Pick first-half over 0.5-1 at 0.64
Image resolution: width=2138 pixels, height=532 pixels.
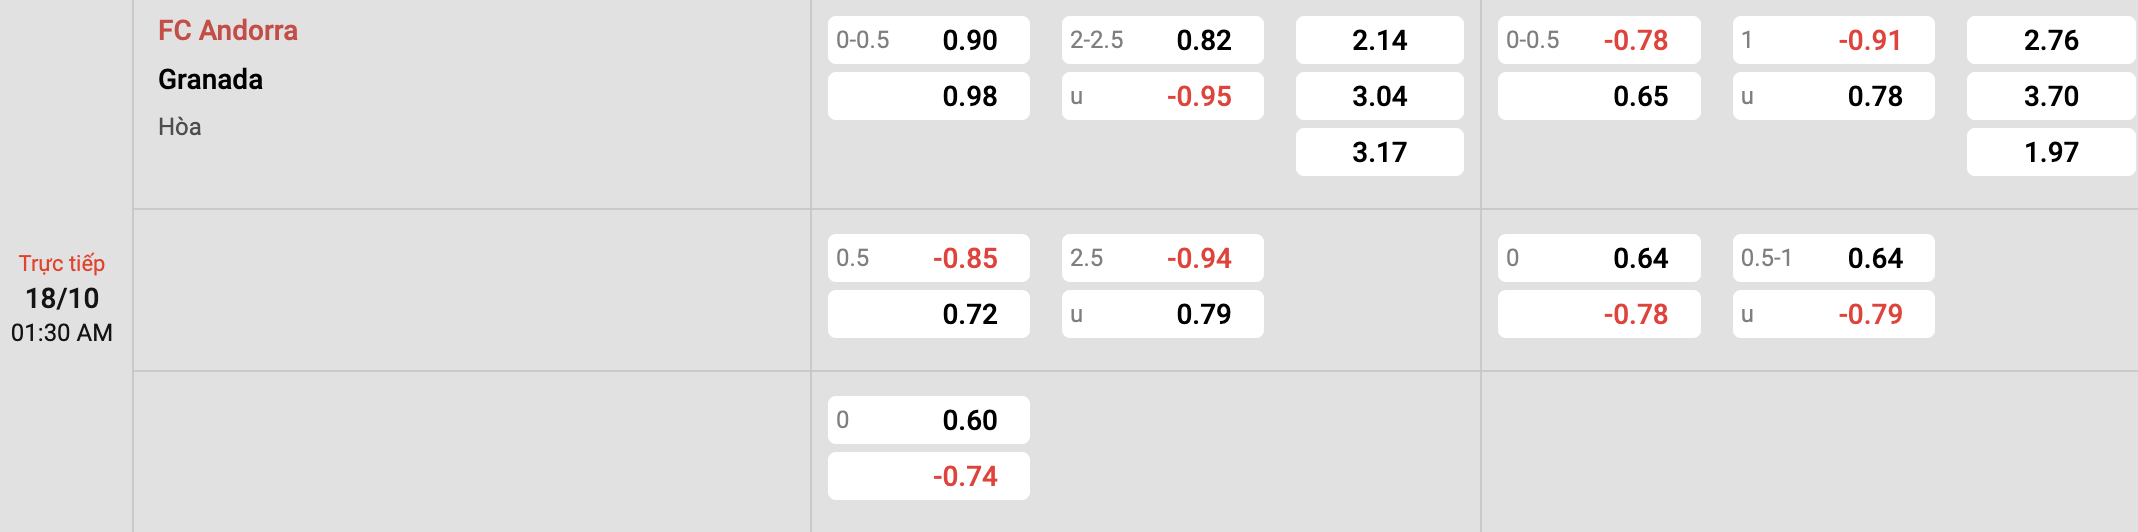coord(1834,258)
